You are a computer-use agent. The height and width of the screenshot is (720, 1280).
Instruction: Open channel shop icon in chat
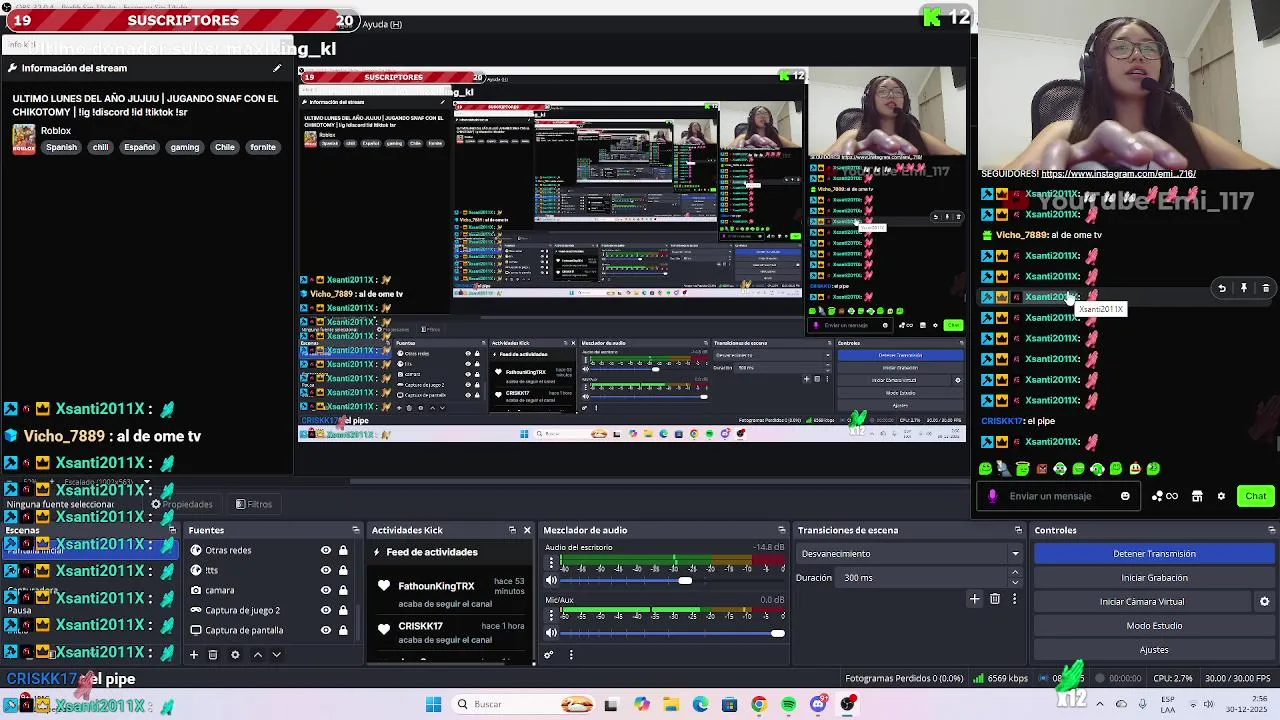pyautogui.click(x=1197, y=496)
